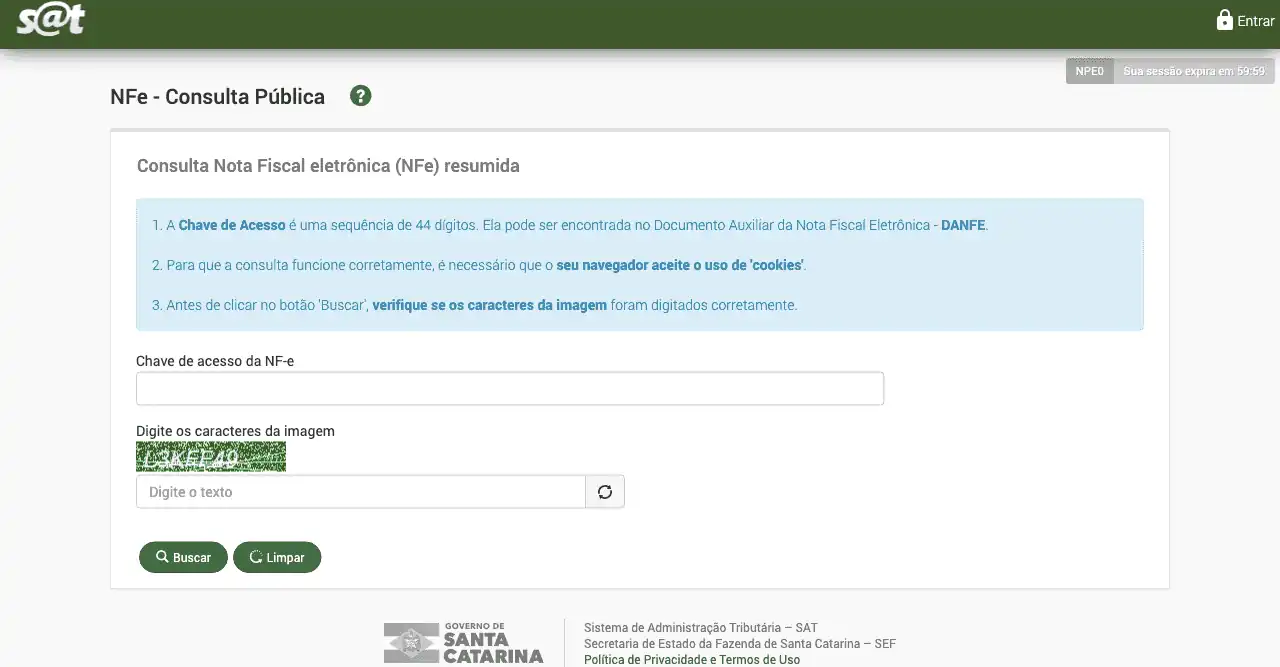Click the S@T logo in header
The height and width of the screenshot is (667, 1280).
(x=50, y=20)
